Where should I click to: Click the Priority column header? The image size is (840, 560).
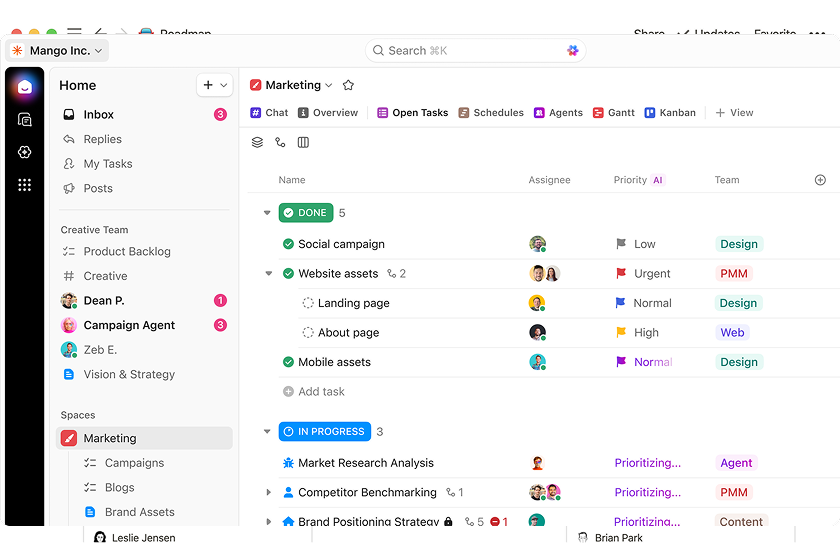pos(639,180)
